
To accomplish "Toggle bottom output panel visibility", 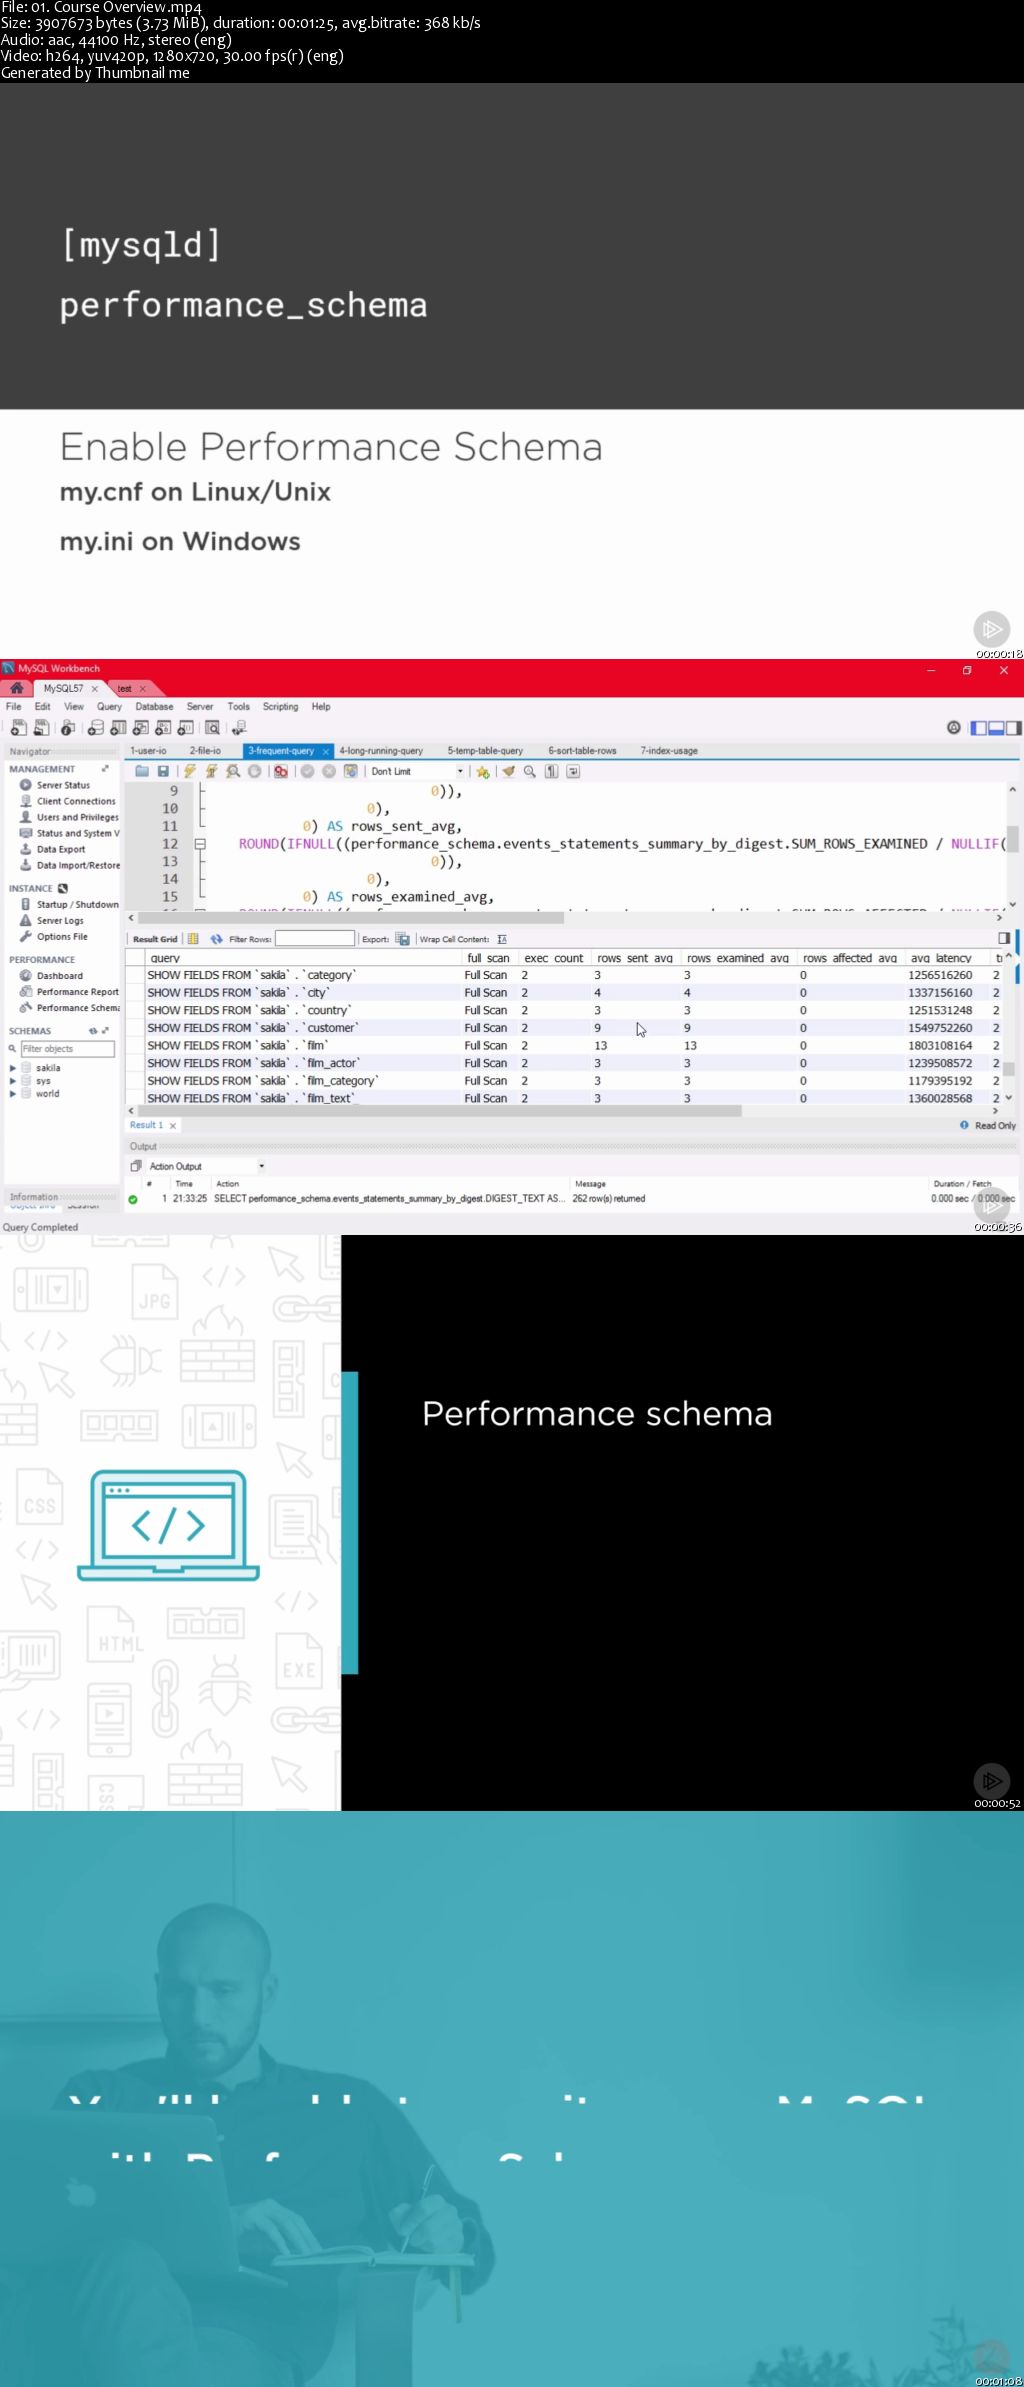I will click(996, 727).
